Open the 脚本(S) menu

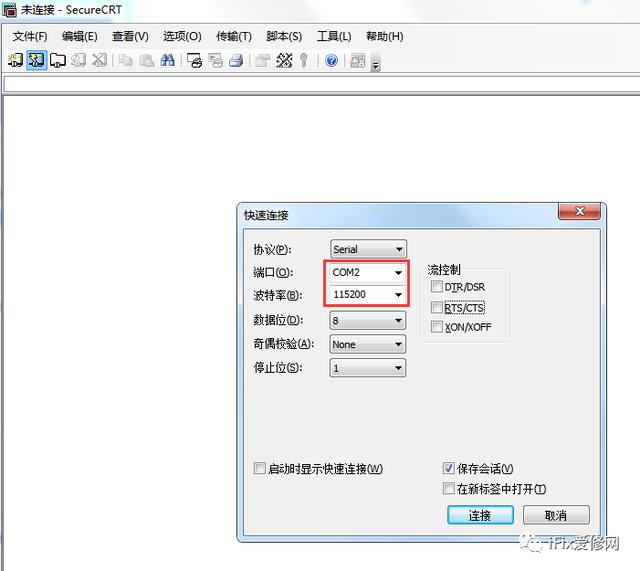(284, 36)
